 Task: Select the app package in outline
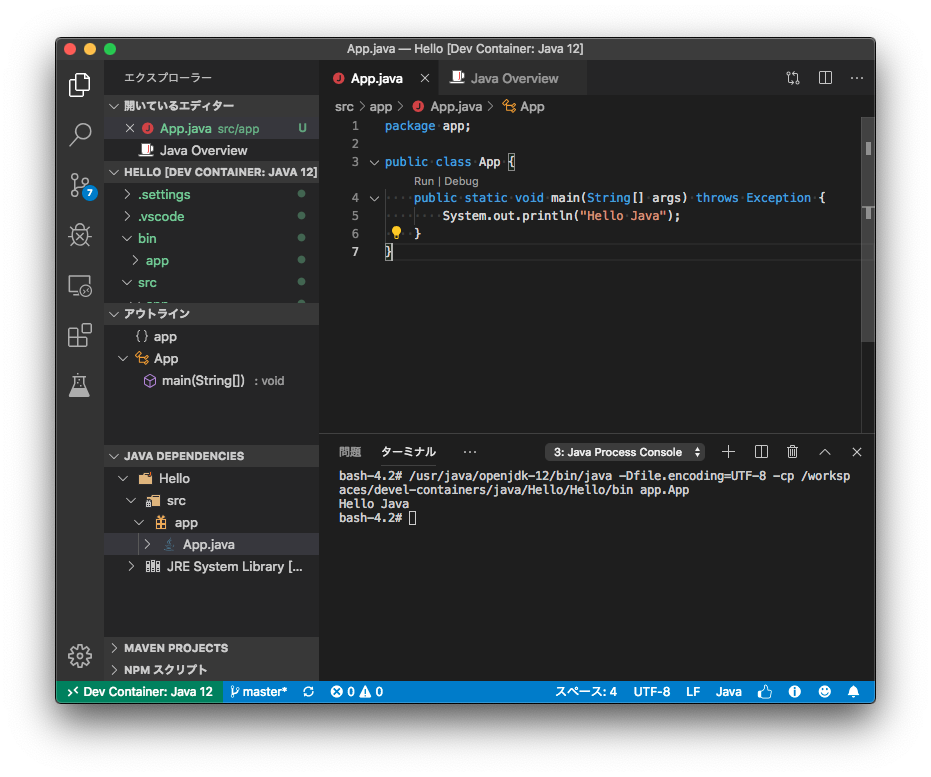pos(211,337)
